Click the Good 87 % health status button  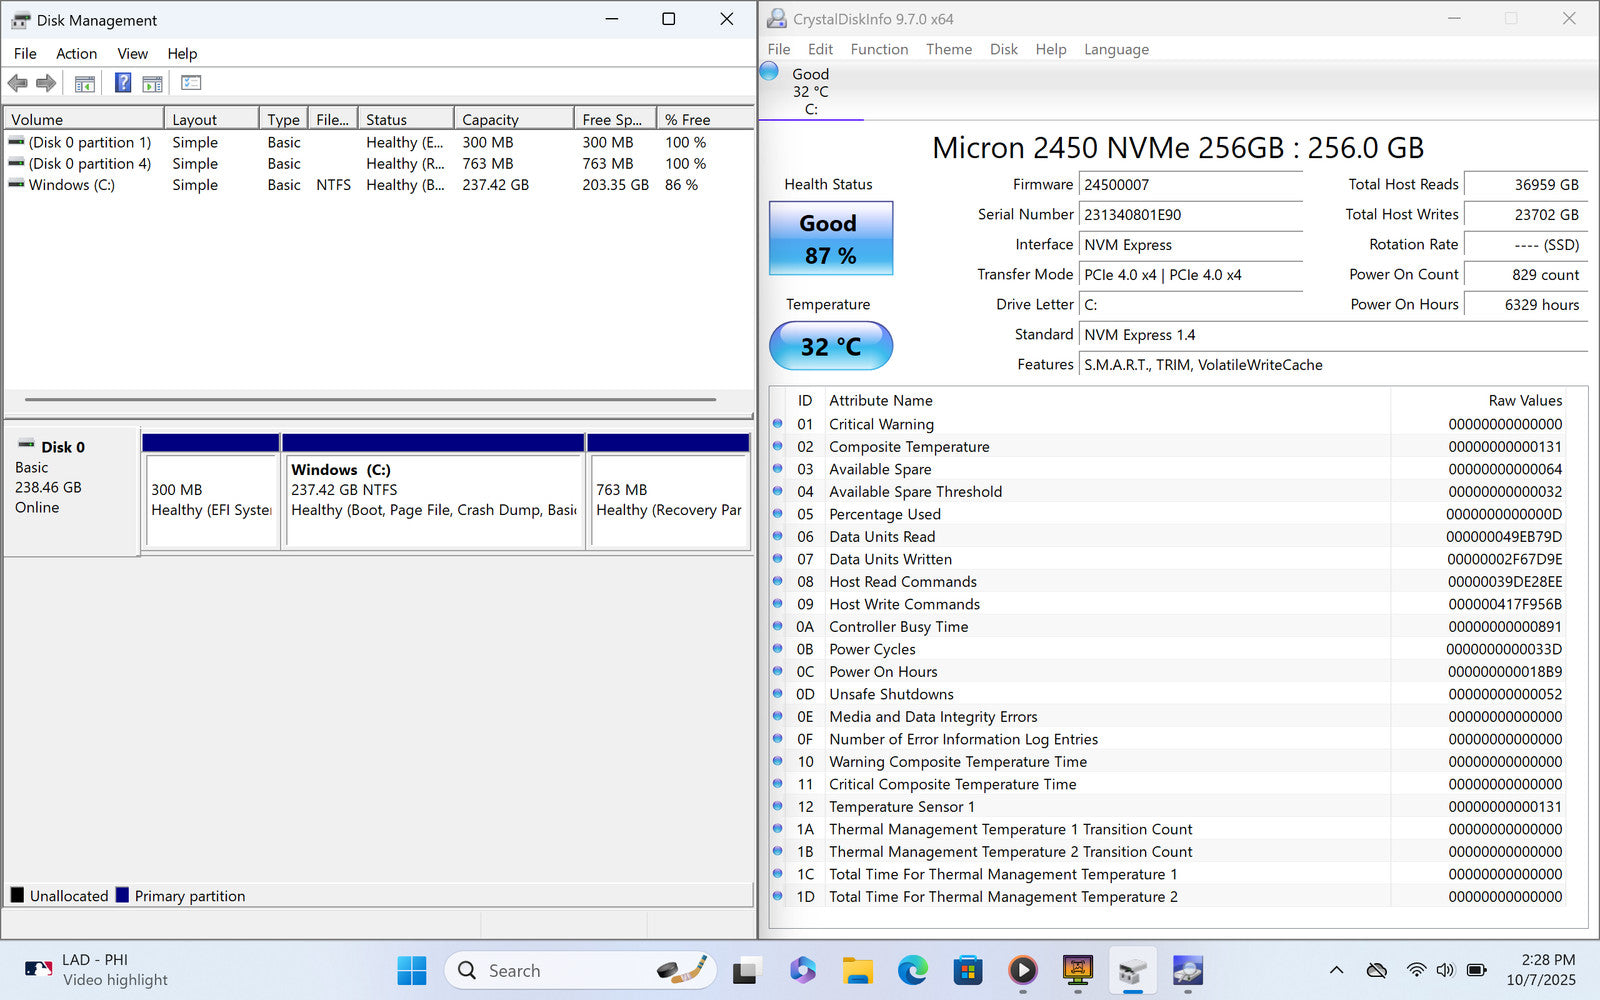coord(830,238)
